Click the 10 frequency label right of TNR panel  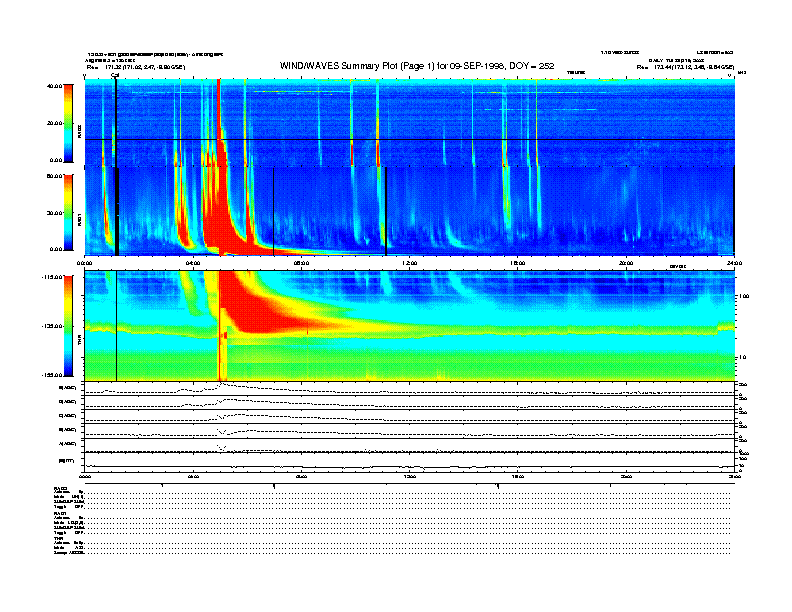tap(742, 357)
